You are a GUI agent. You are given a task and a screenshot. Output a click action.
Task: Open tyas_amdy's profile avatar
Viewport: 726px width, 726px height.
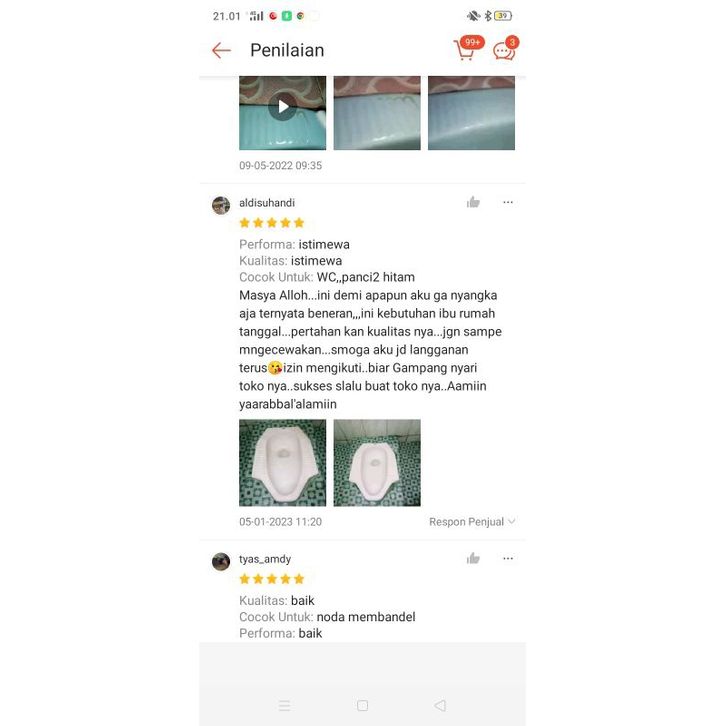pos(221,562)
